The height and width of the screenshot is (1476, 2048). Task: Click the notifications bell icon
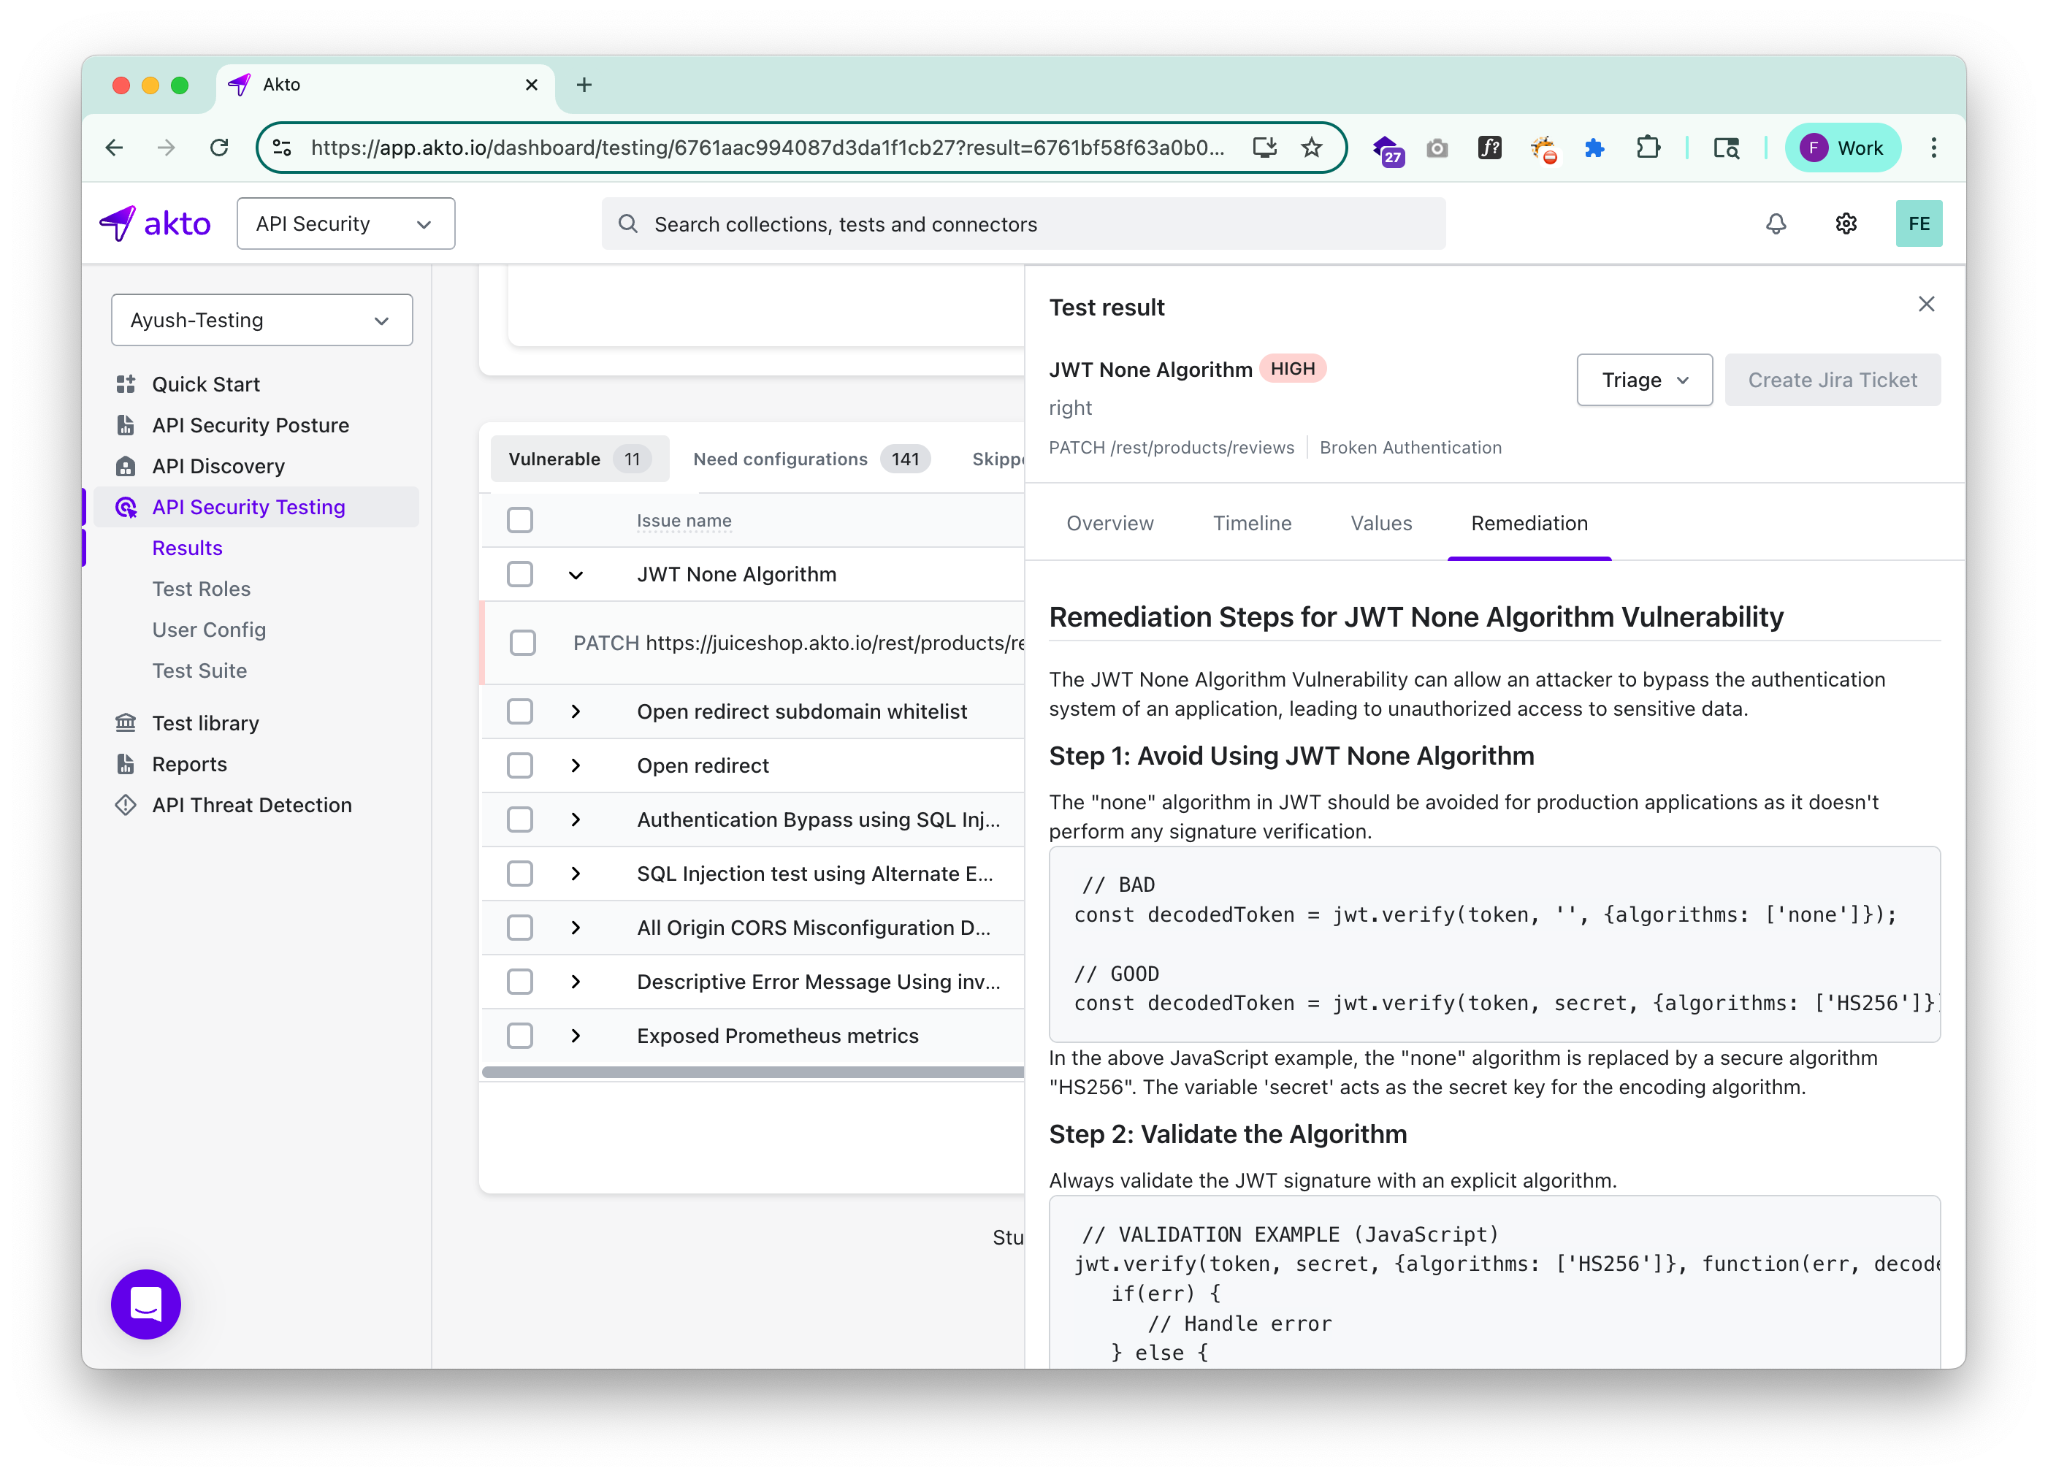[1776, 224]
